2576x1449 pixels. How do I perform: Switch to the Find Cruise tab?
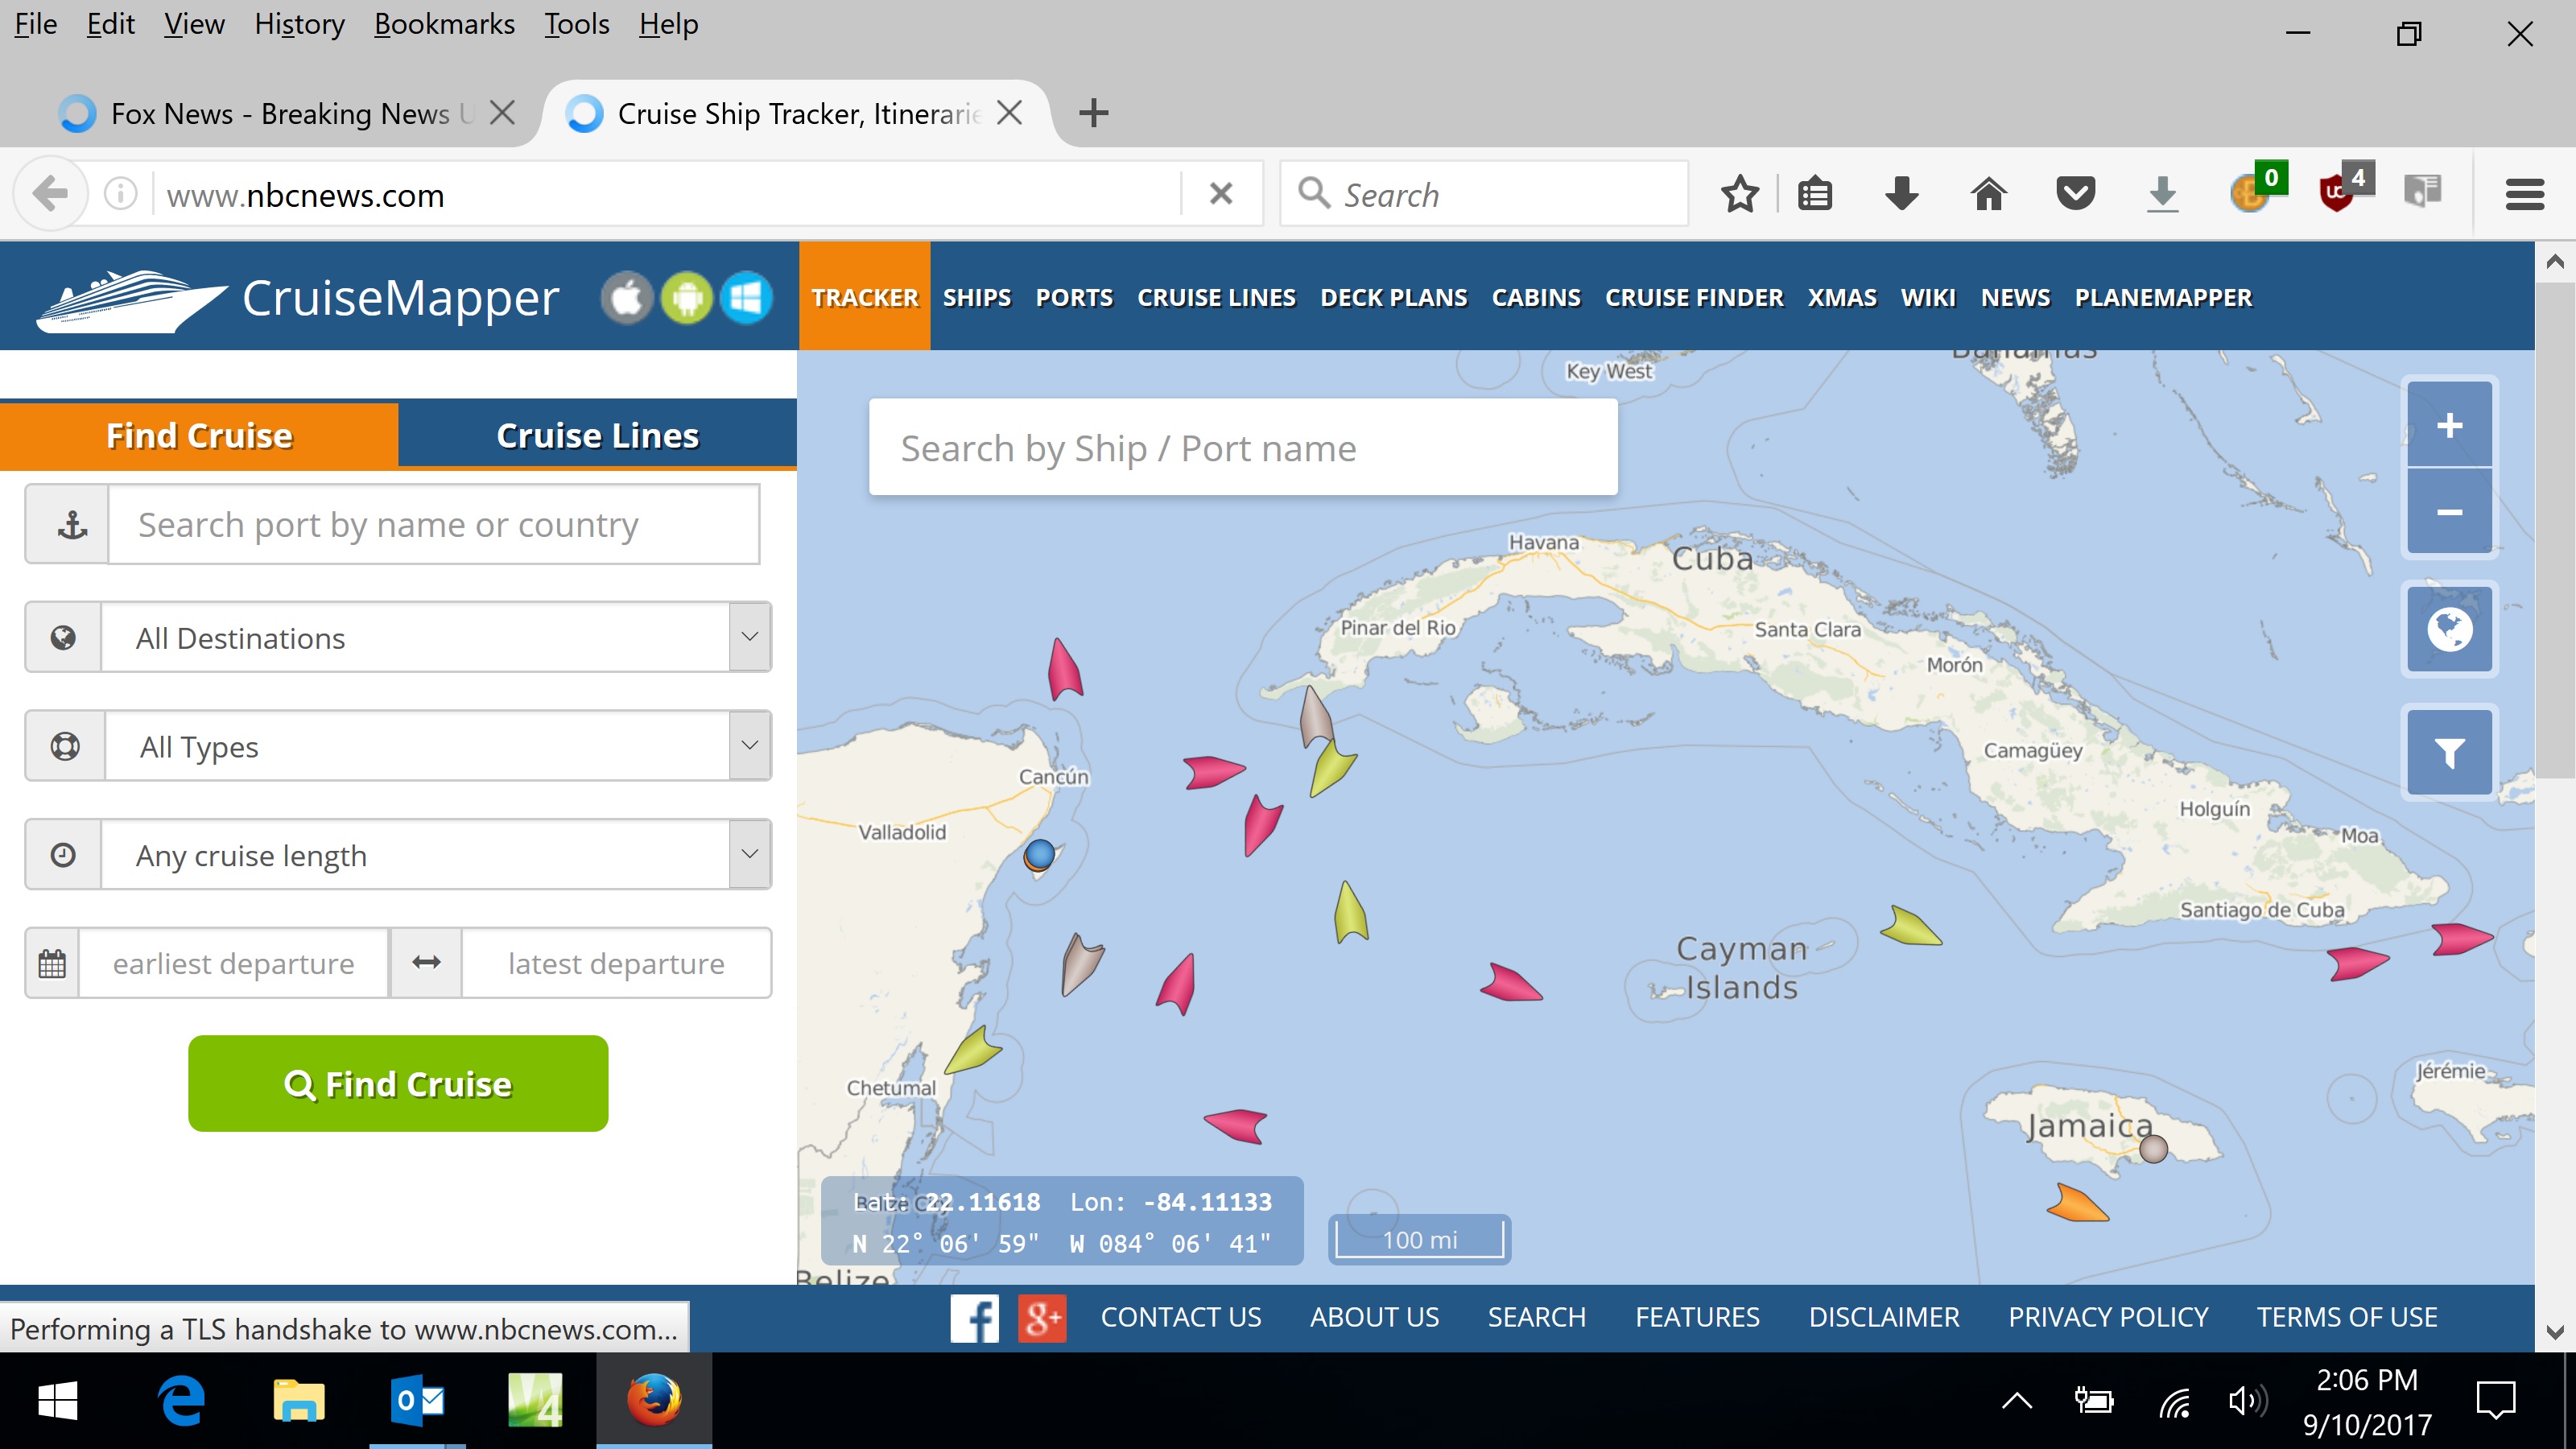(x=199, y=435)
